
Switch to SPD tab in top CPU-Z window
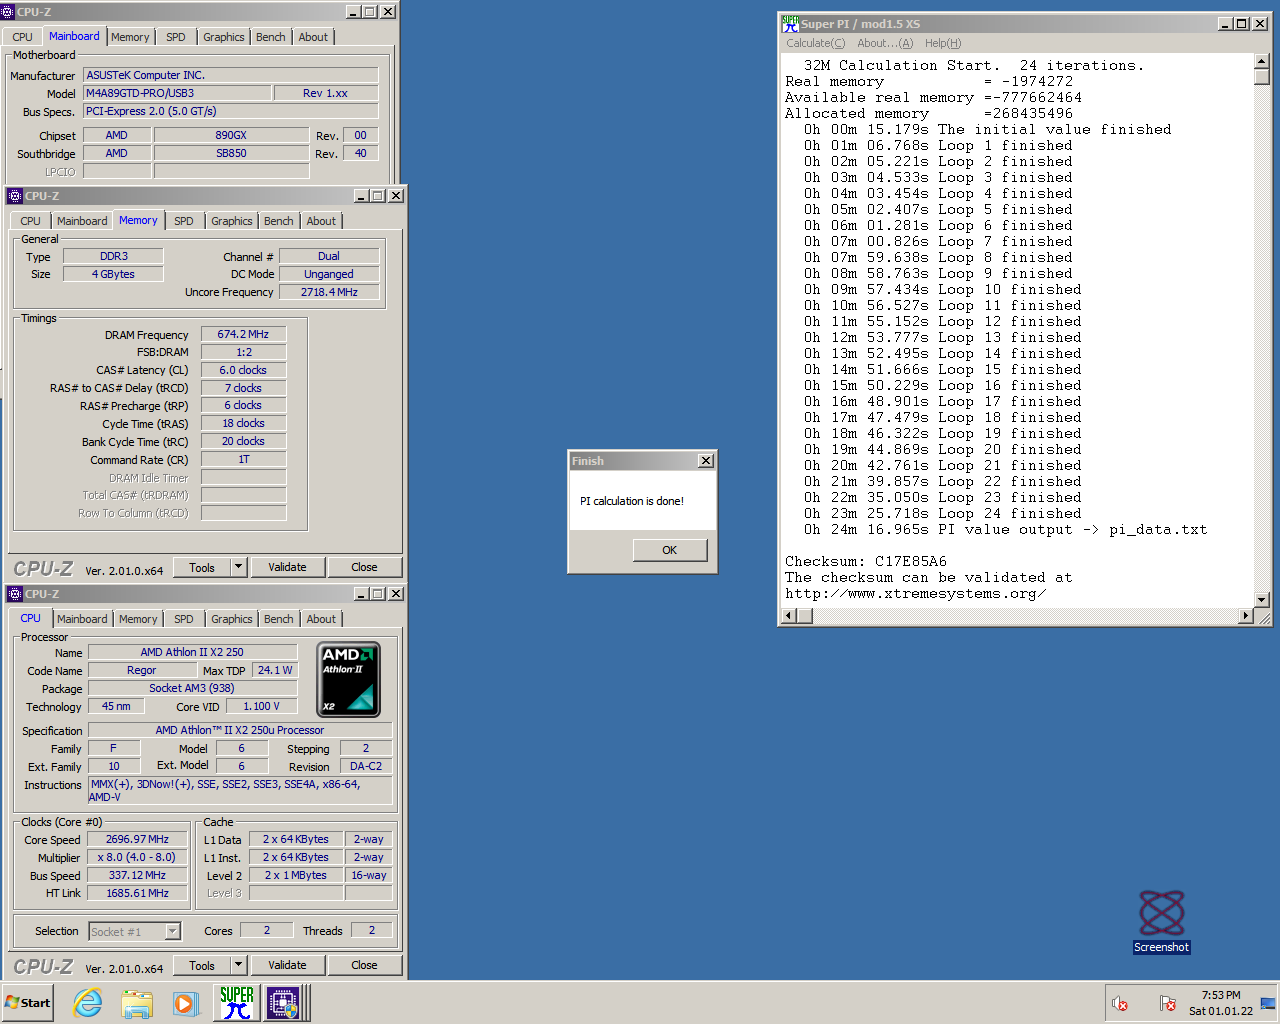click(x=176, y=37)
